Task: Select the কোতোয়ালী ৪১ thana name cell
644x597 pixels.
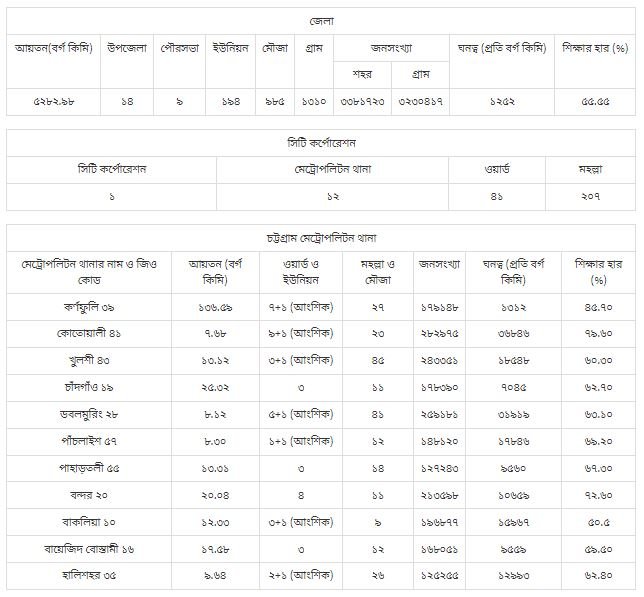Action: [94, 330]
